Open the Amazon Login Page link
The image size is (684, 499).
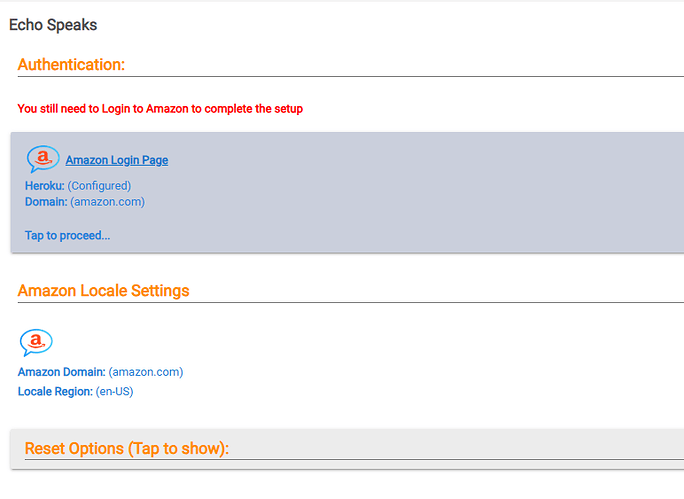(117, 160)
